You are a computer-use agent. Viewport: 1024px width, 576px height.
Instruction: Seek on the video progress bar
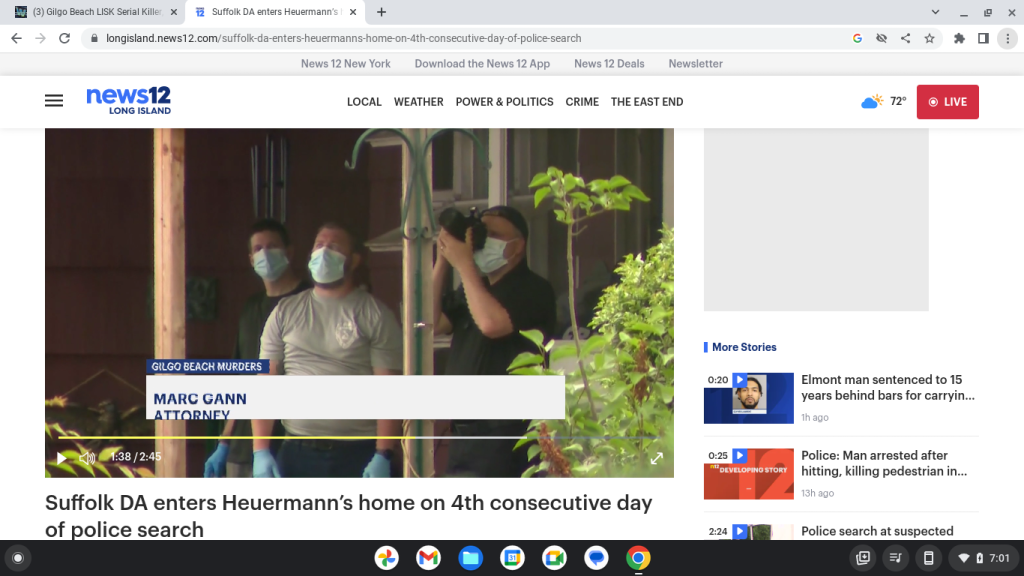[x=300, y=438]
